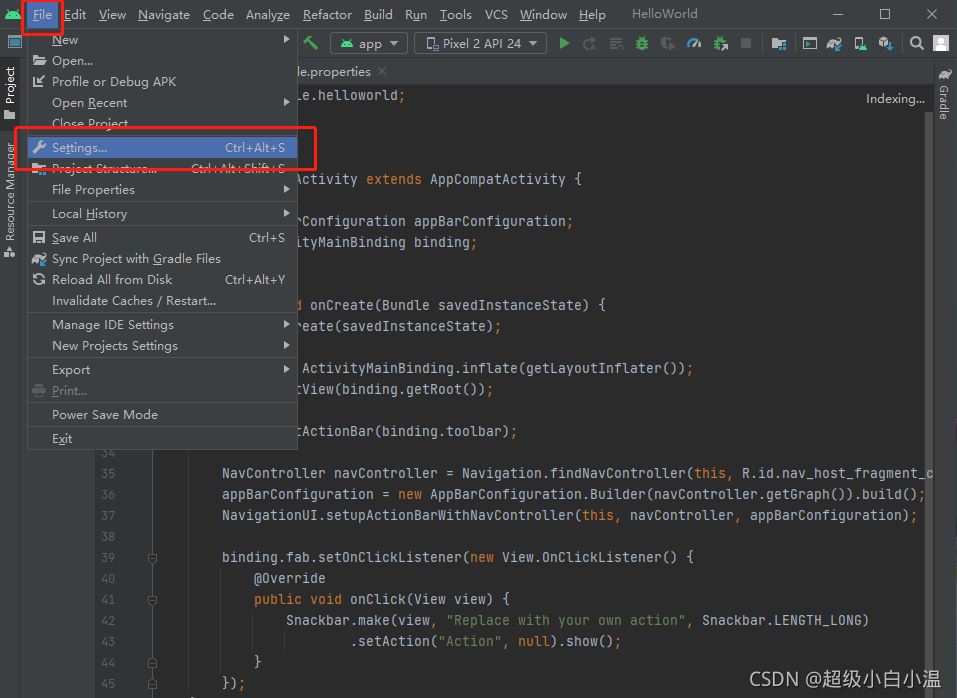Open the File menu

tap(42, 15)
